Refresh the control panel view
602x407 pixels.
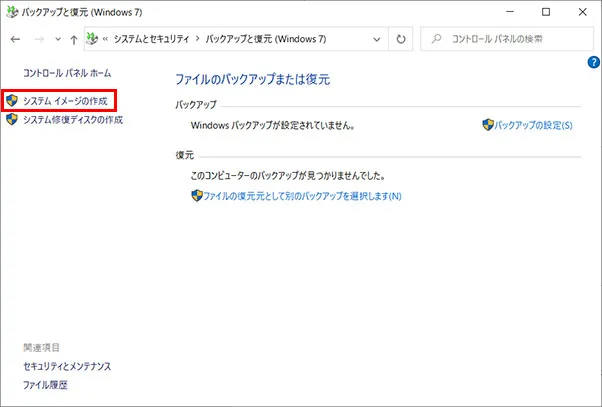tap(401, 39)
